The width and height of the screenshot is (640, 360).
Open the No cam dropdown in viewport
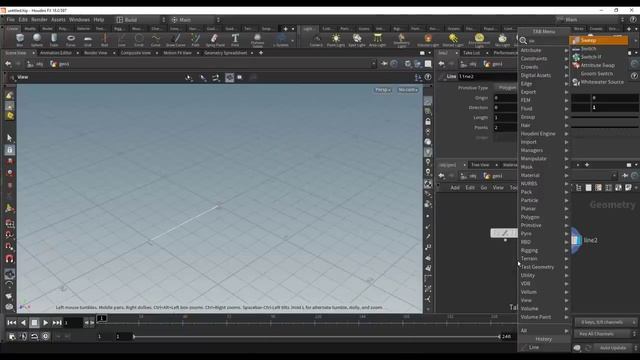[x=408, y=90]
